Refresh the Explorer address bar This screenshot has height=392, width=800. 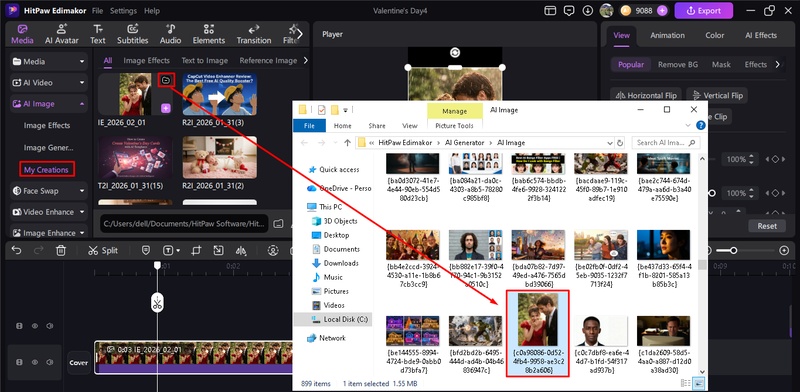coord(620,143)
